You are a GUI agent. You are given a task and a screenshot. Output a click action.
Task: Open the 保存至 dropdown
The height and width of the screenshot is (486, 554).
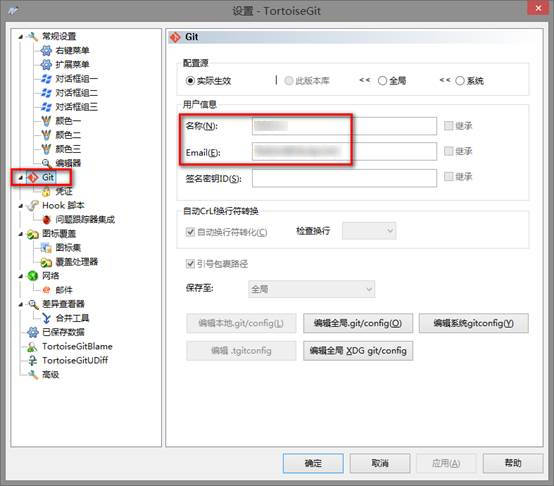[x=311, y=289]
